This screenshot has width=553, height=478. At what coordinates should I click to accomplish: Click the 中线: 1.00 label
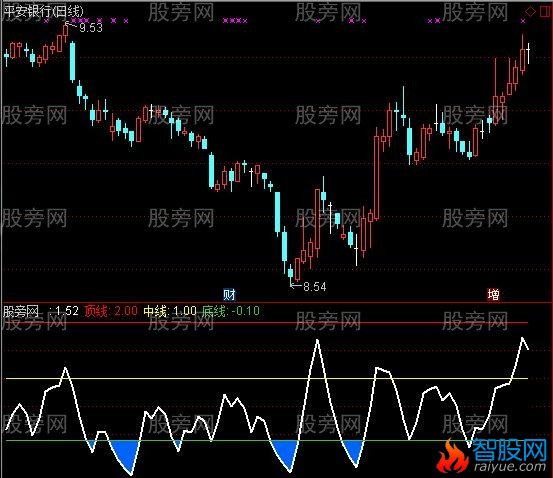tap(170, 311)
